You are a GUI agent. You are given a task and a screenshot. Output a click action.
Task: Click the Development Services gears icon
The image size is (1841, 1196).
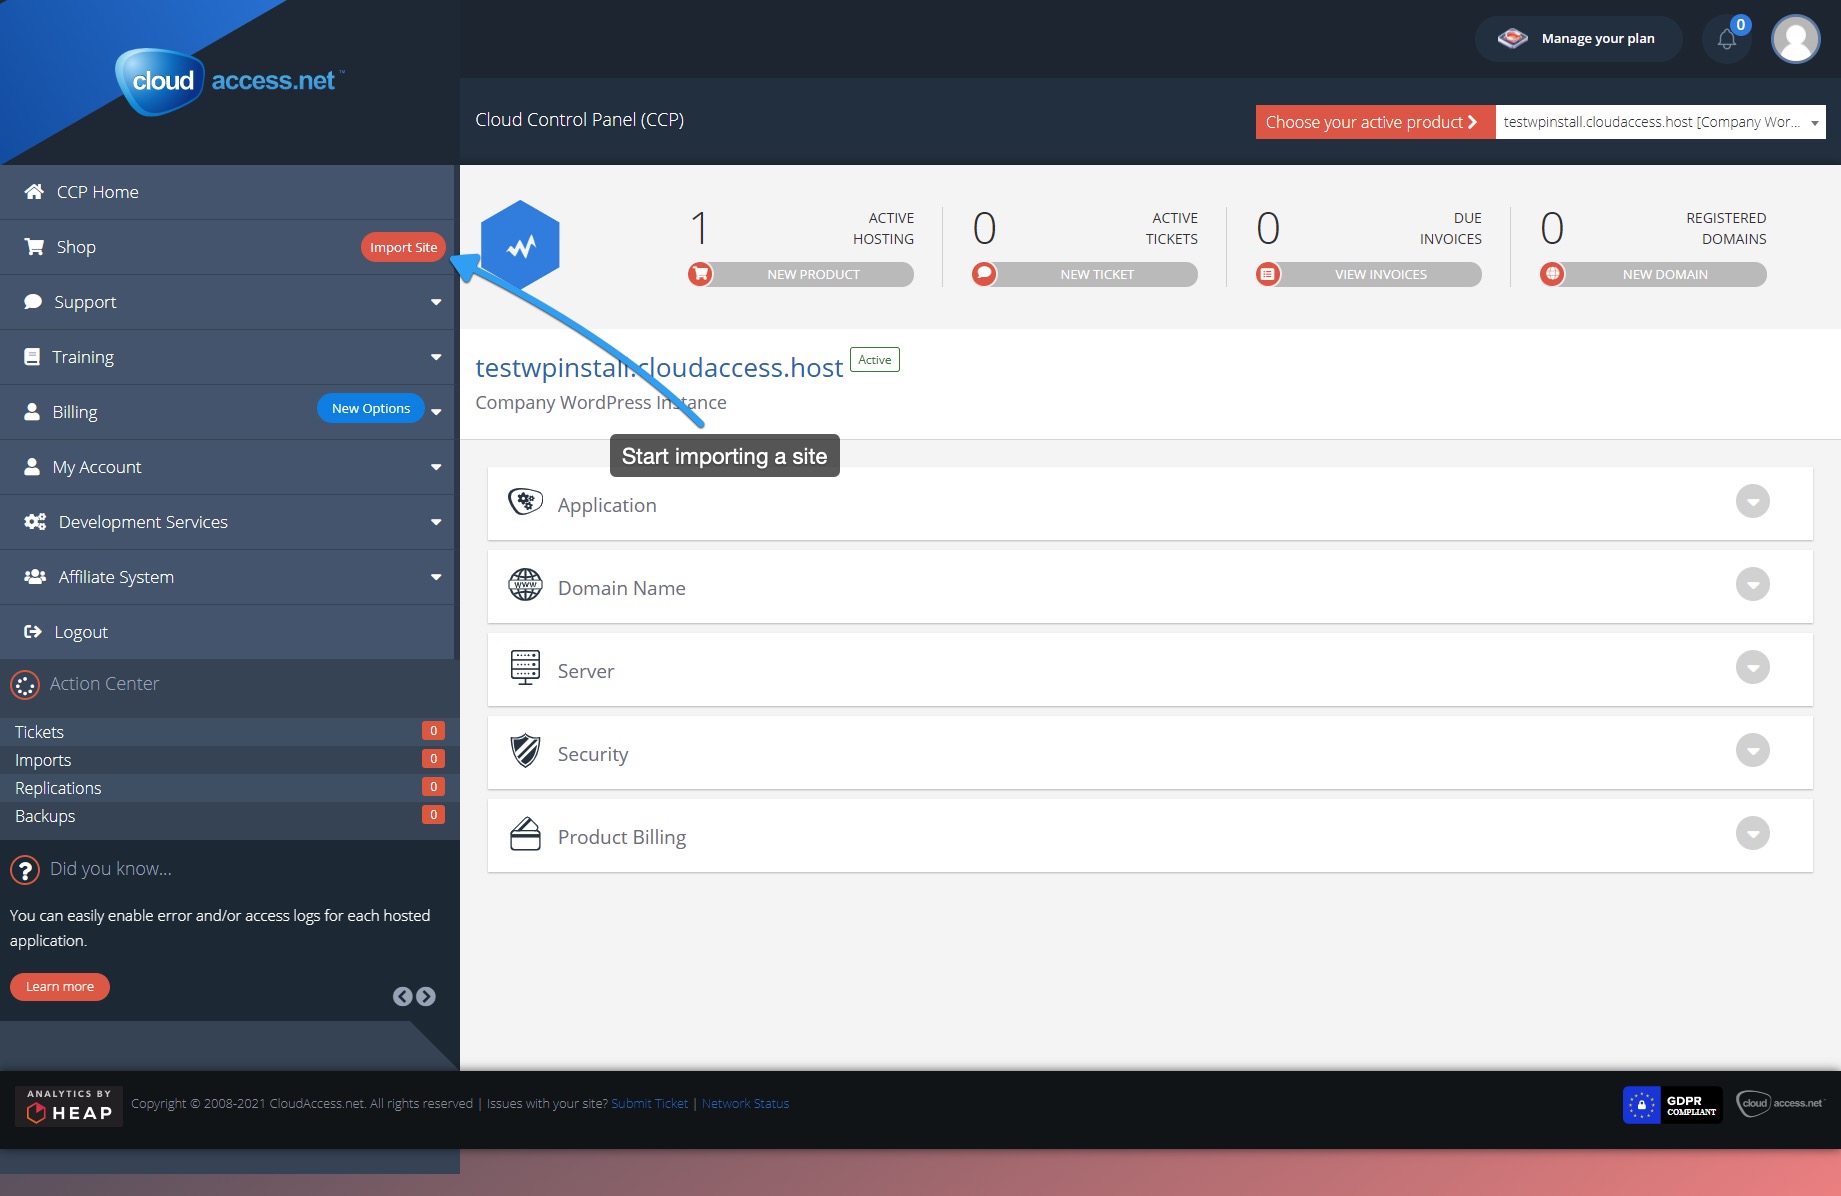(35, 522)
